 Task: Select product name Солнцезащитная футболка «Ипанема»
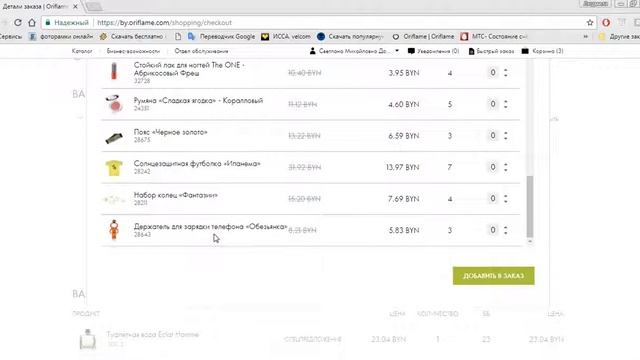tap(197, 163)
